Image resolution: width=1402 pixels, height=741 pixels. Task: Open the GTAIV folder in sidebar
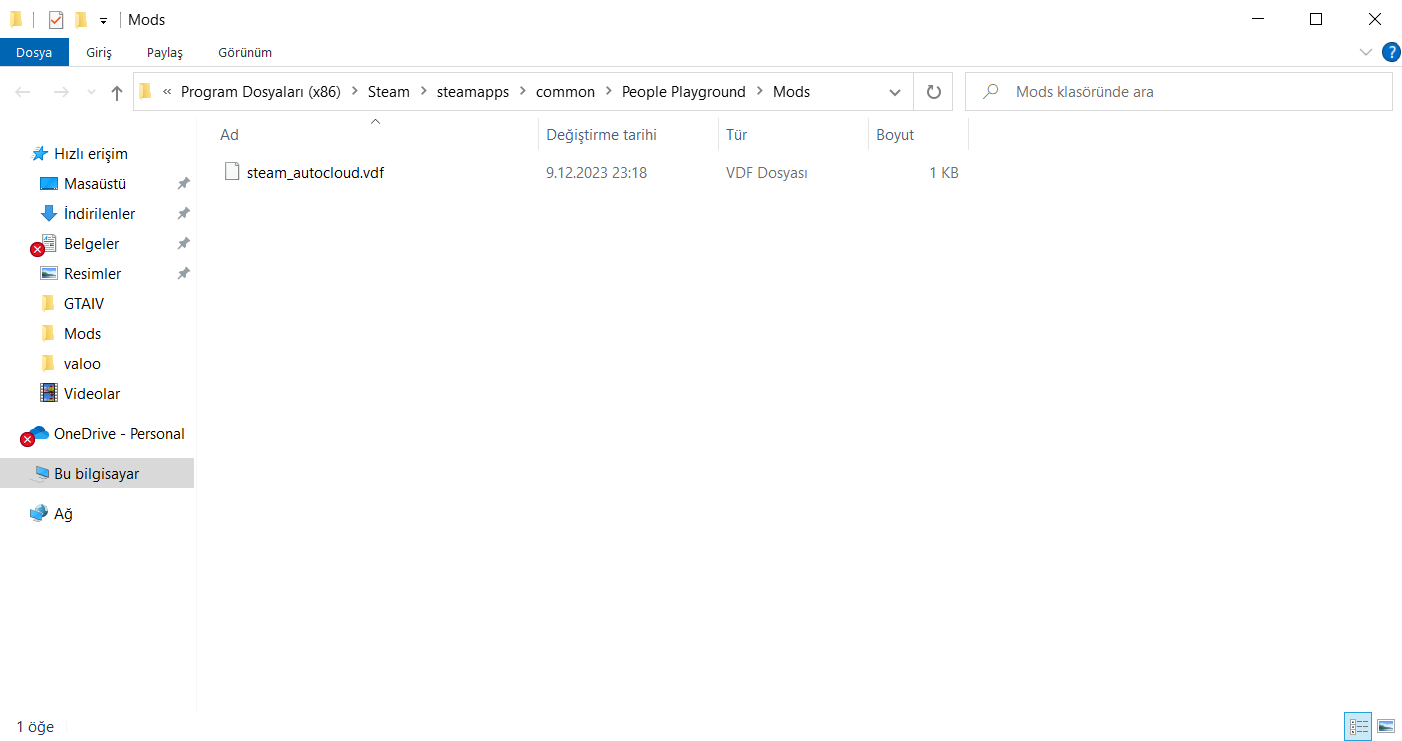(x=84, y=304)
